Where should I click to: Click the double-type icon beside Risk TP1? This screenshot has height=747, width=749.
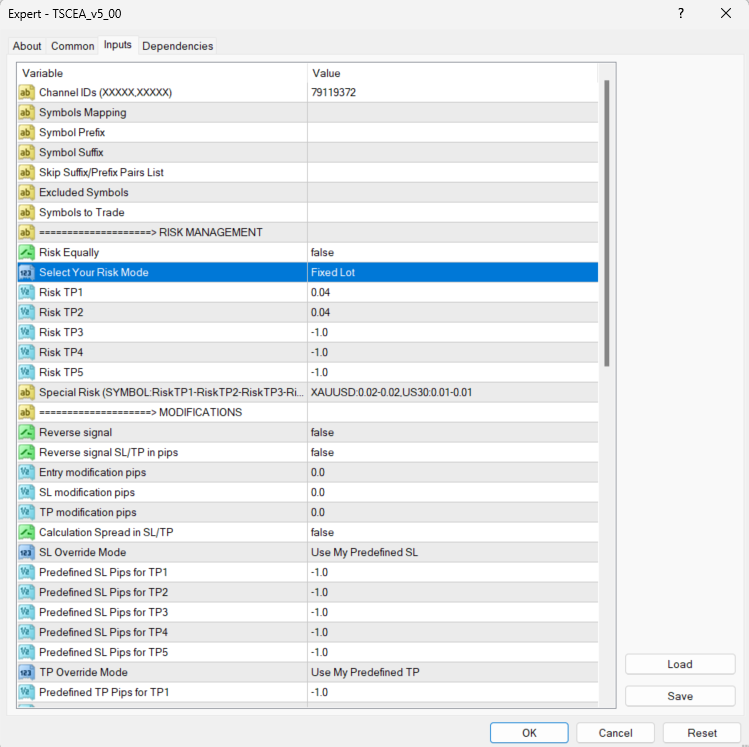[x=27, y=292]
